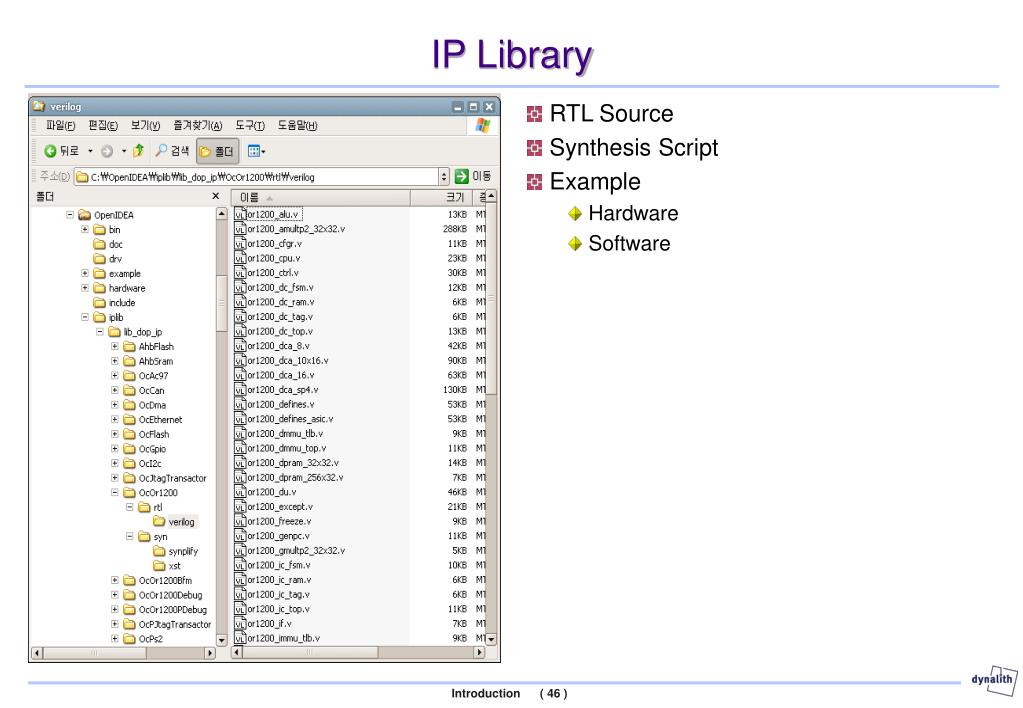Viewport: 1023px width, 708px height.
Task: Select file or1200_cpu.v icon
Action: click(240, 258)
